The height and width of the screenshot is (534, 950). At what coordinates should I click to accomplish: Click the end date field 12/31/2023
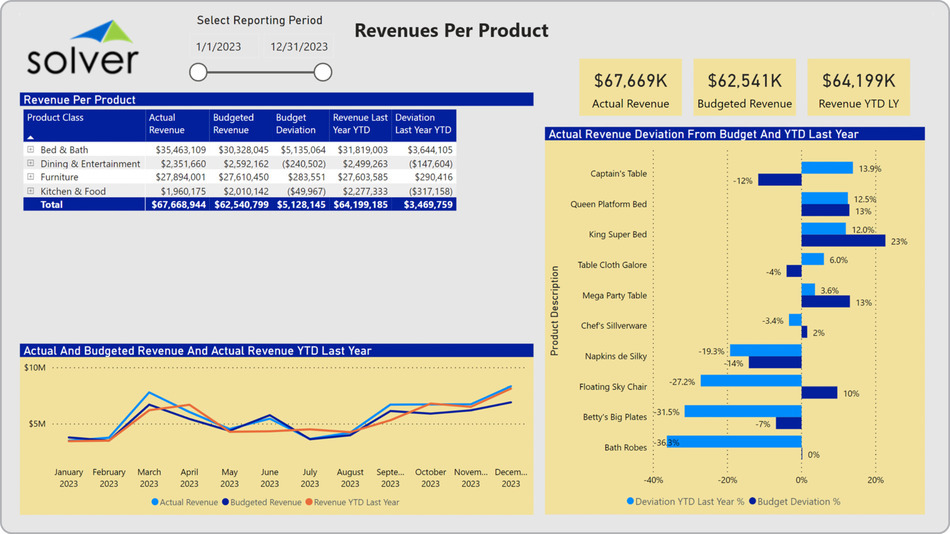298,46
